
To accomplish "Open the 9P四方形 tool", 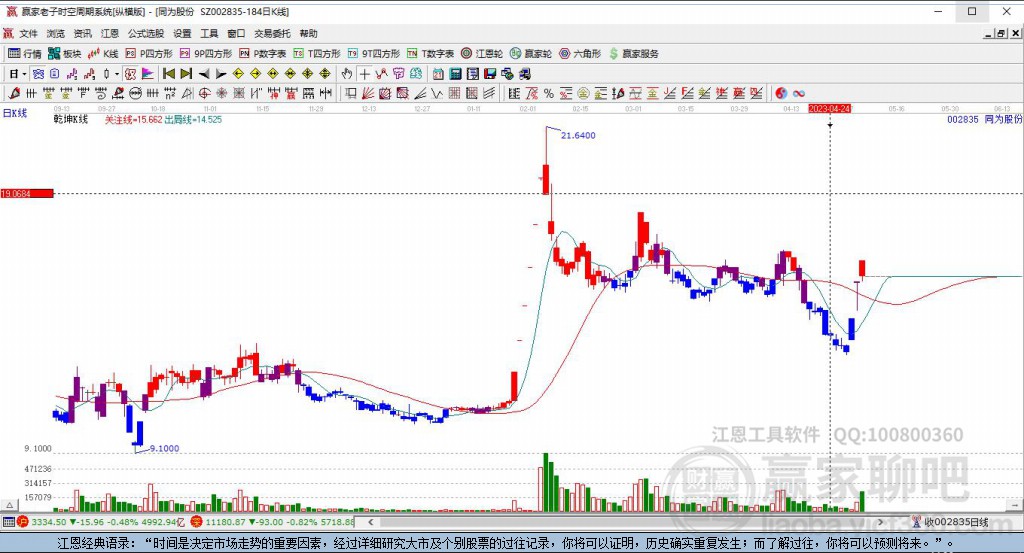I will [x=206, y=54].
